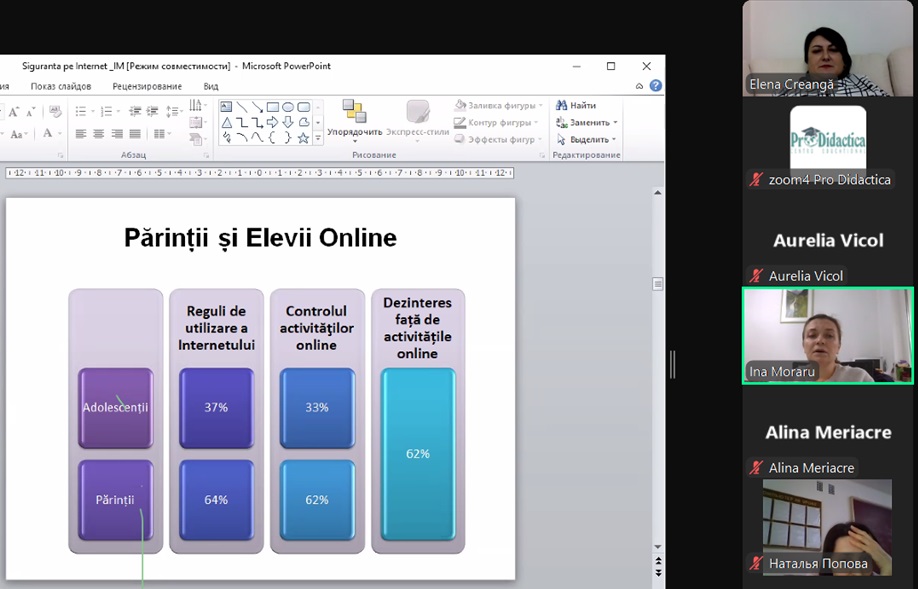Open the text columns dropdown
Screen dimensions: 918x589
coord(161,134)
